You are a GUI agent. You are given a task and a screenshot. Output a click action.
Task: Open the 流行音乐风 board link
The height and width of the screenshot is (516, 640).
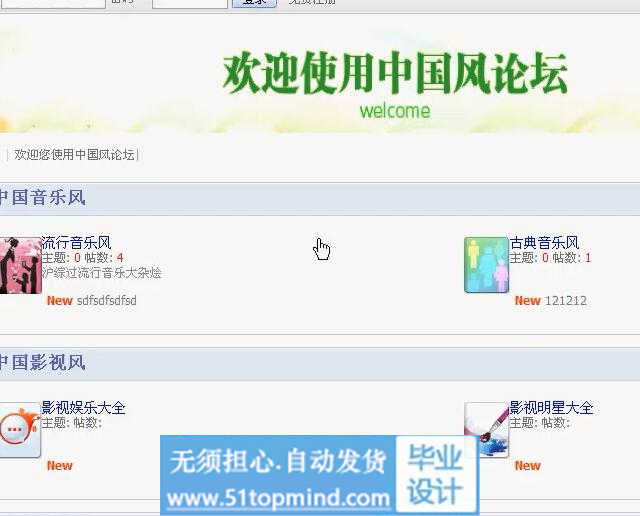tap(76, 243)
